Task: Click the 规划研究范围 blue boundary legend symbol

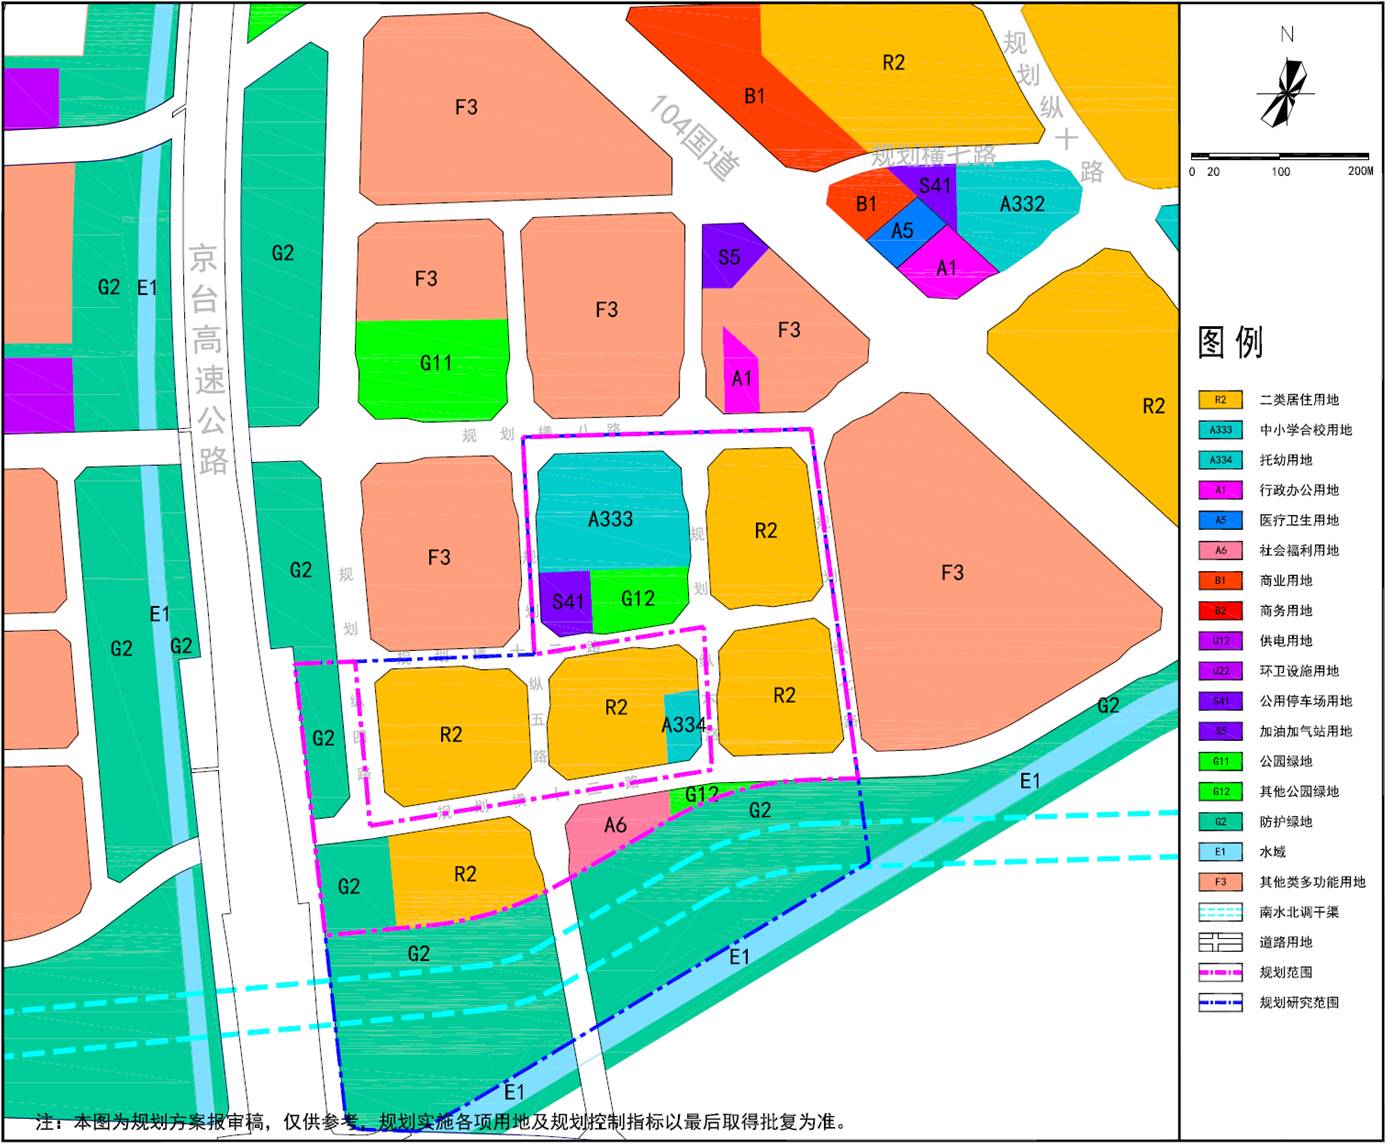Action: (1220, 1003)
